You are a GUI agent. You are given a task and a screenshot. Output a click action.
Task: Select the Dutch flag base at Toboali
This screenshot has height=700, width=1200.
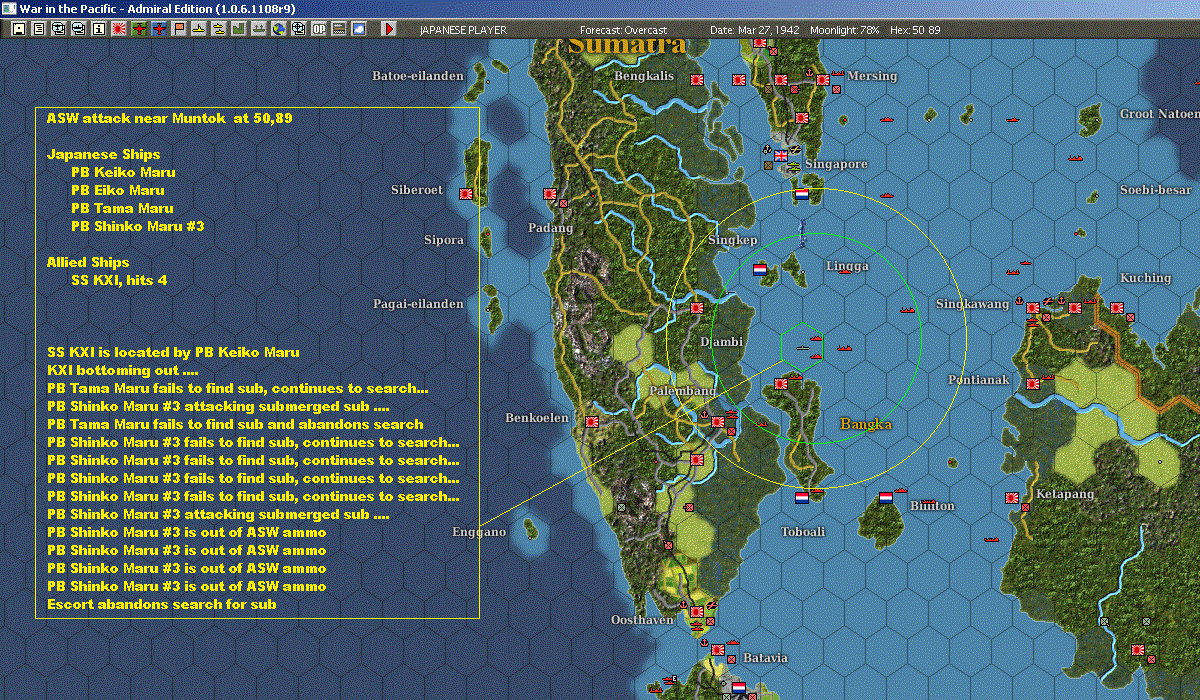tap(802, 497)
